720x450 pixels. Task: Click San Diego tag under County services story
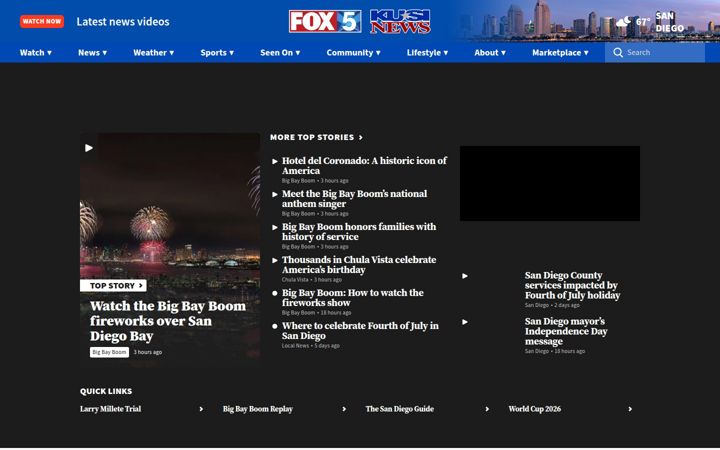coord(537,305)
